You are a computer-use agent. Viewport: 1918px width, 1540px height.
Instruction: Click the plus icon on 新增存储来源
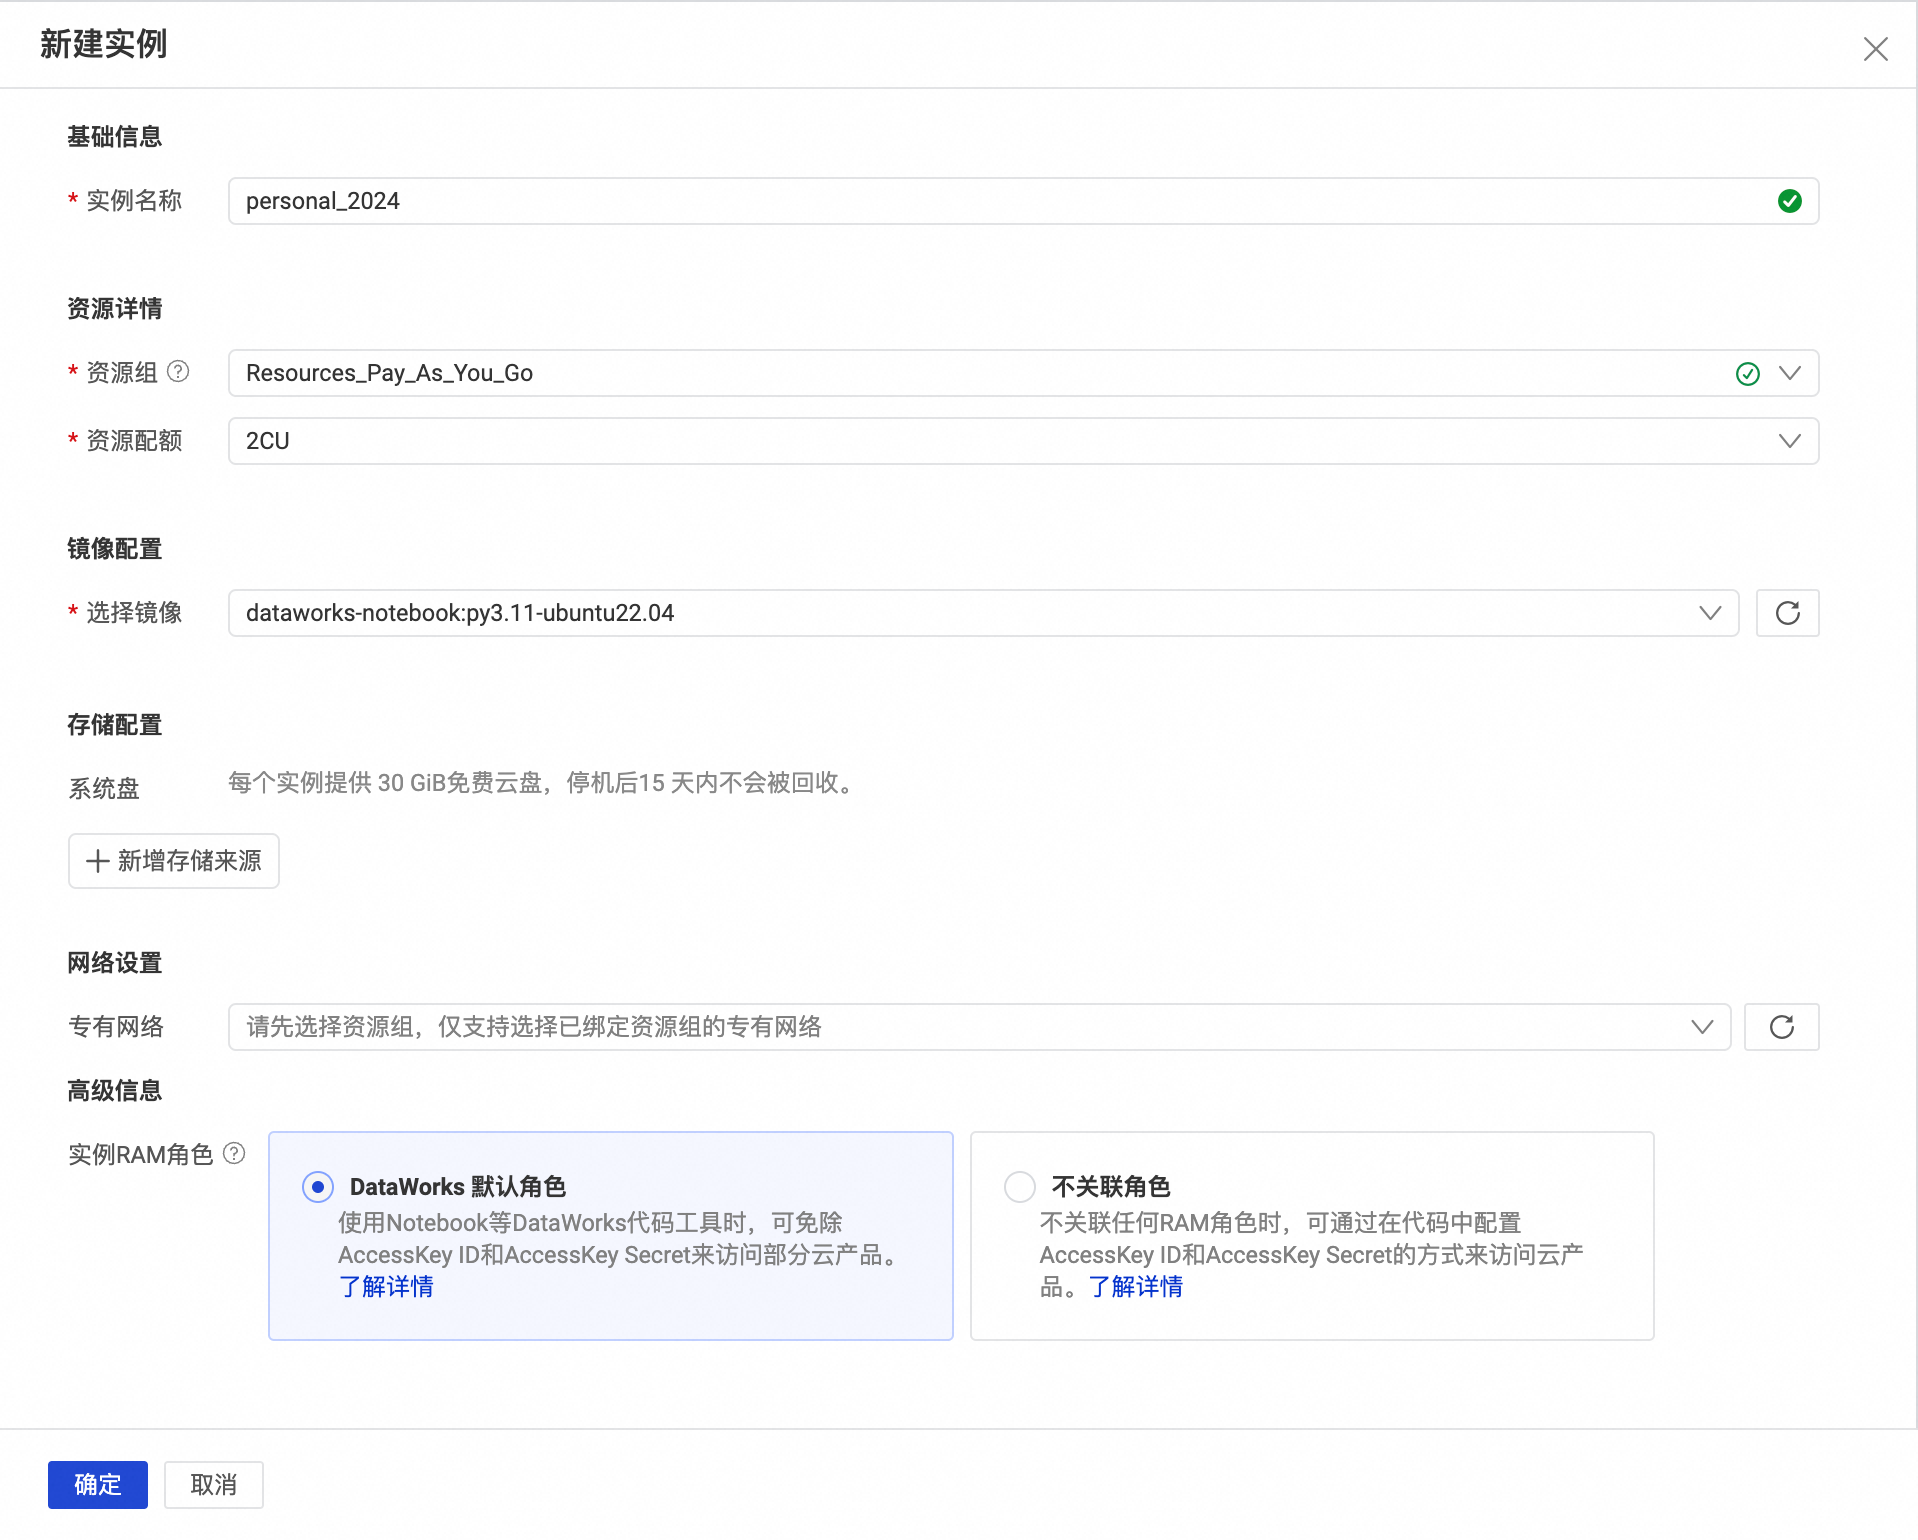(97, 861)
